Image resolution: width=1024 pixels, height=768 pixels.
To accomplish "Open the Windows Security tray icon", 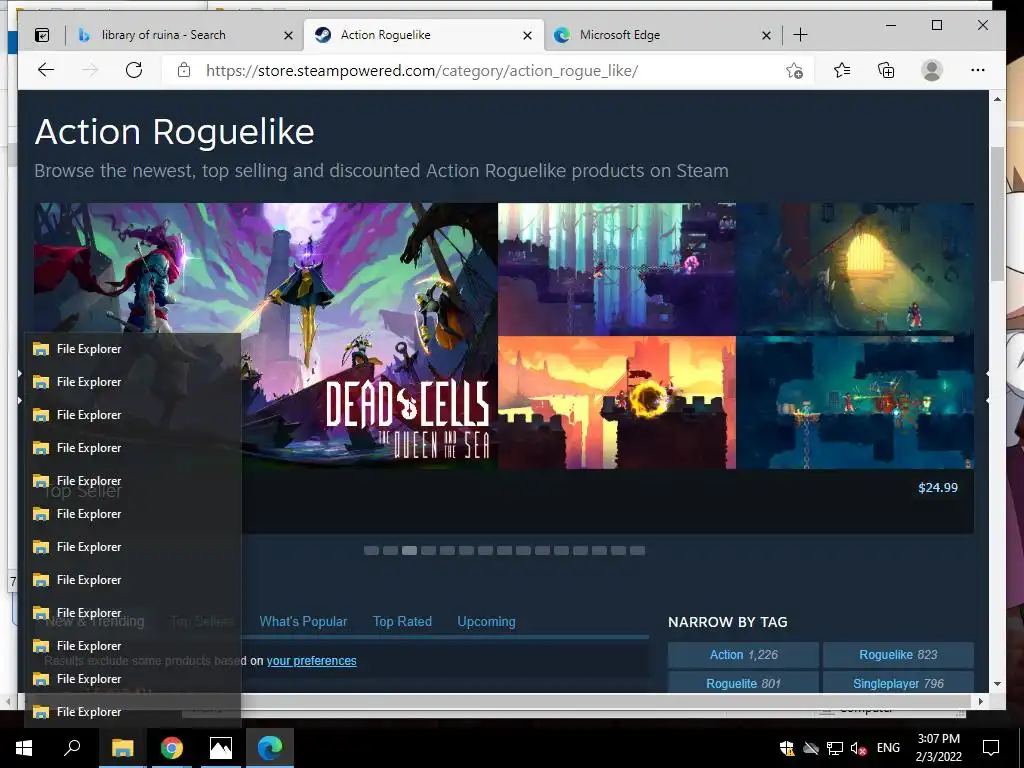I will pos(787,748).
